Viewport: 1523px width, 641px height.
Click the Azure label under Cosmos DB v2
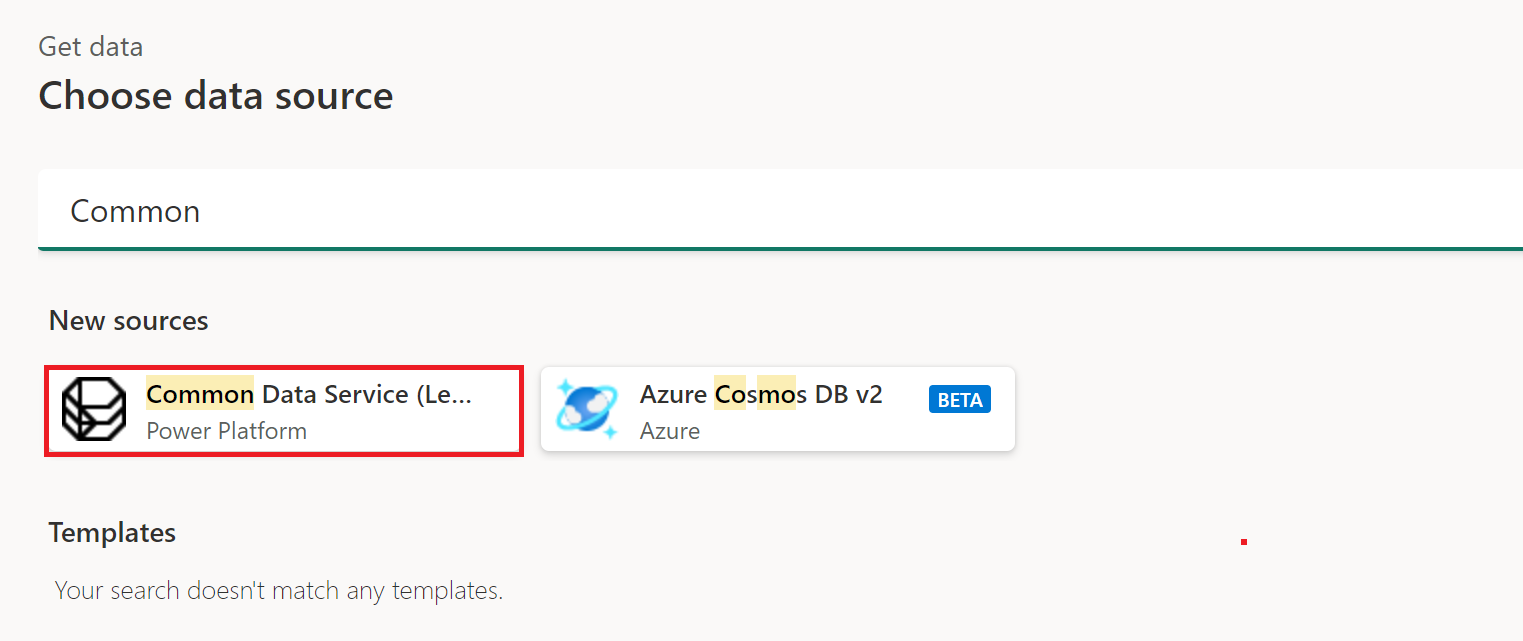pyautogui.click(x=670, y=430)
